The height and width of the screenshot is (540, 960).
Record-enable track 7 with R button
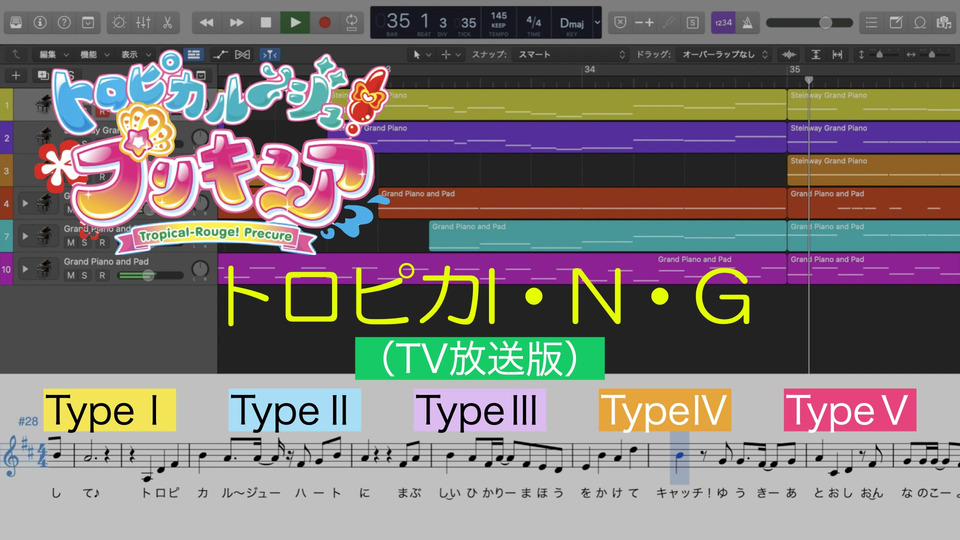tap(102, 242)
